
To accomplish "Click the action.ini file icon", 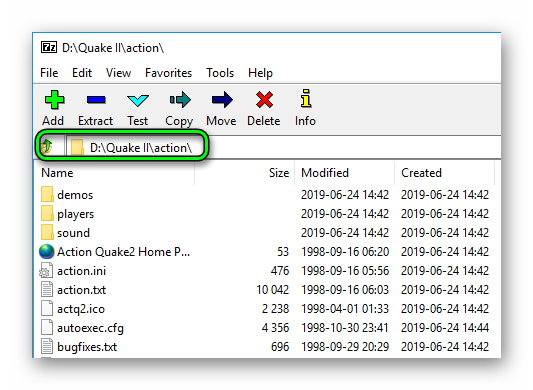I will point(46,271).
